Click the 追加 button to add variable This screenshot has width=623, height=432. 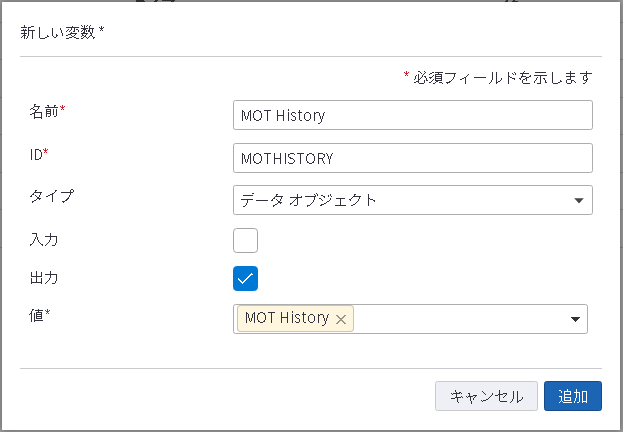(x=572, y=396)
